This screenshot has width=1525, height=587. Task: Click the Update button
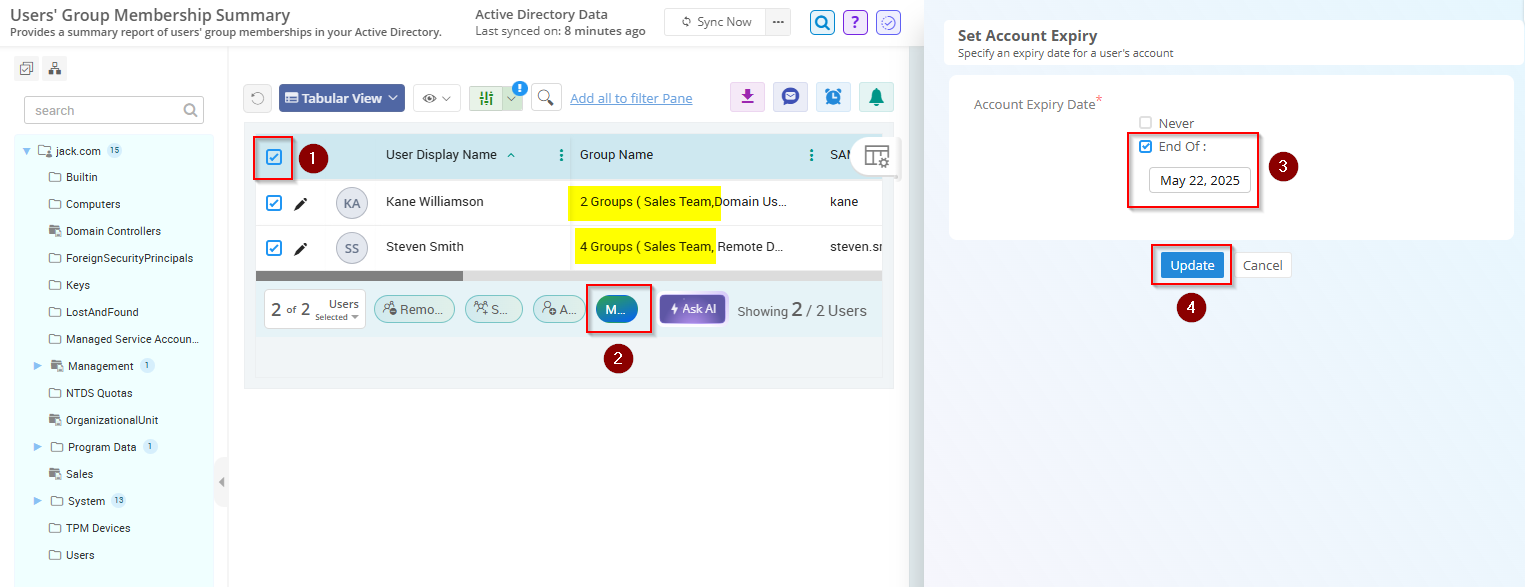[1191, 265]
